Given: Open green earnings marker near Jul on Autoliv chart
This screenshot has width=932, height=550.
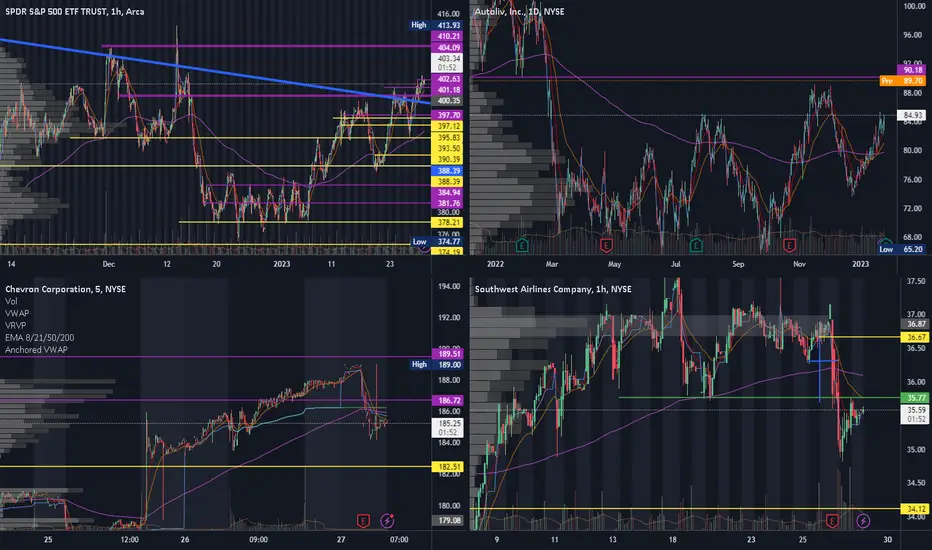Looking at the screenshot, I should click(696, 244).
